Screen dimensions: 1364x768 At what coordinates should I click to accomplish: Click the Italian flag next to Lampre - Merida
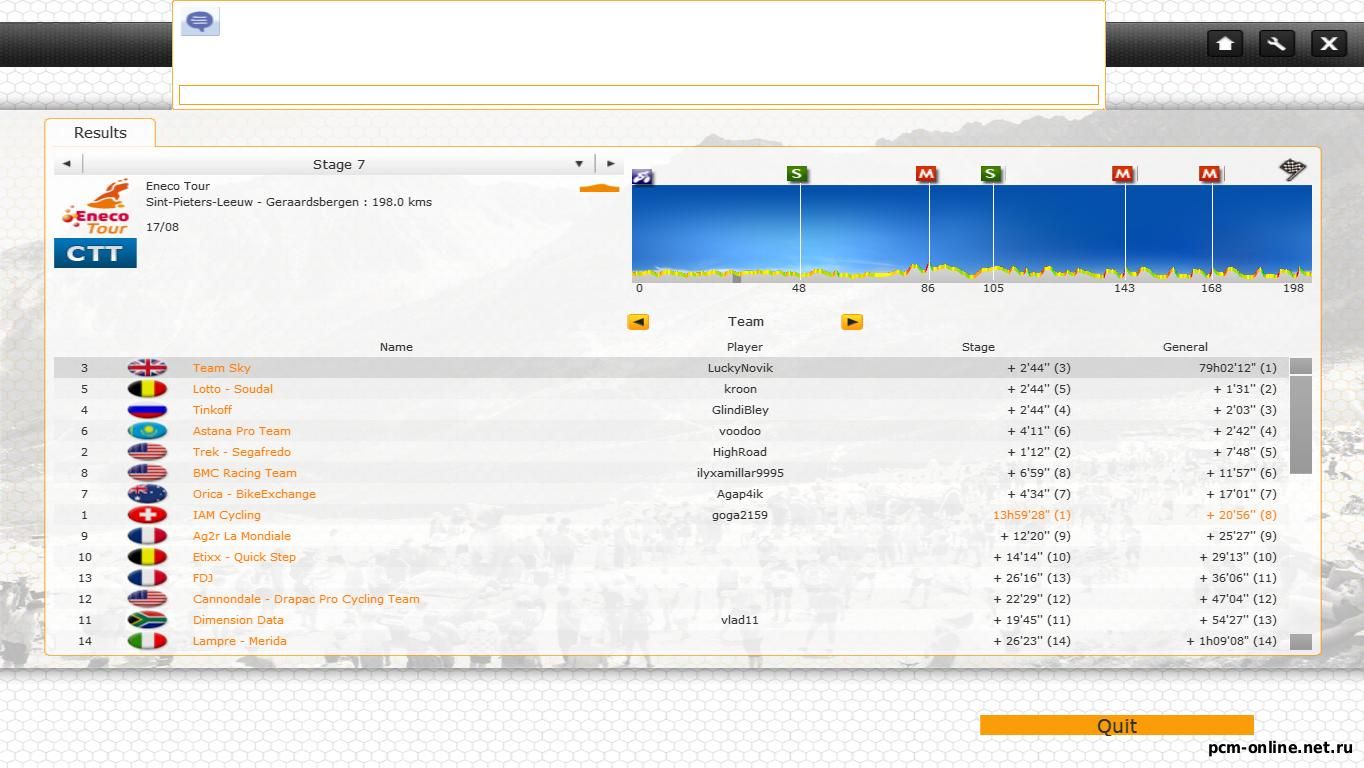click(147, 641)
